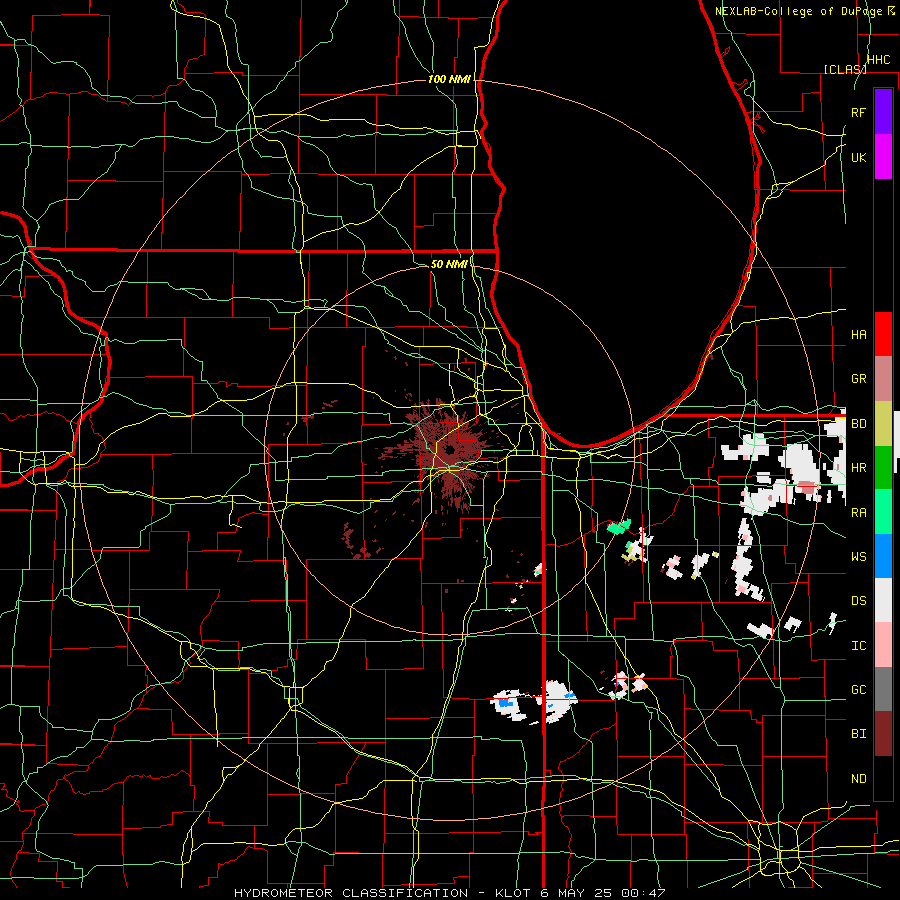Viewport: 900px width, 900px height.
Task: Click the "BD" legend label
Action: 858,424
